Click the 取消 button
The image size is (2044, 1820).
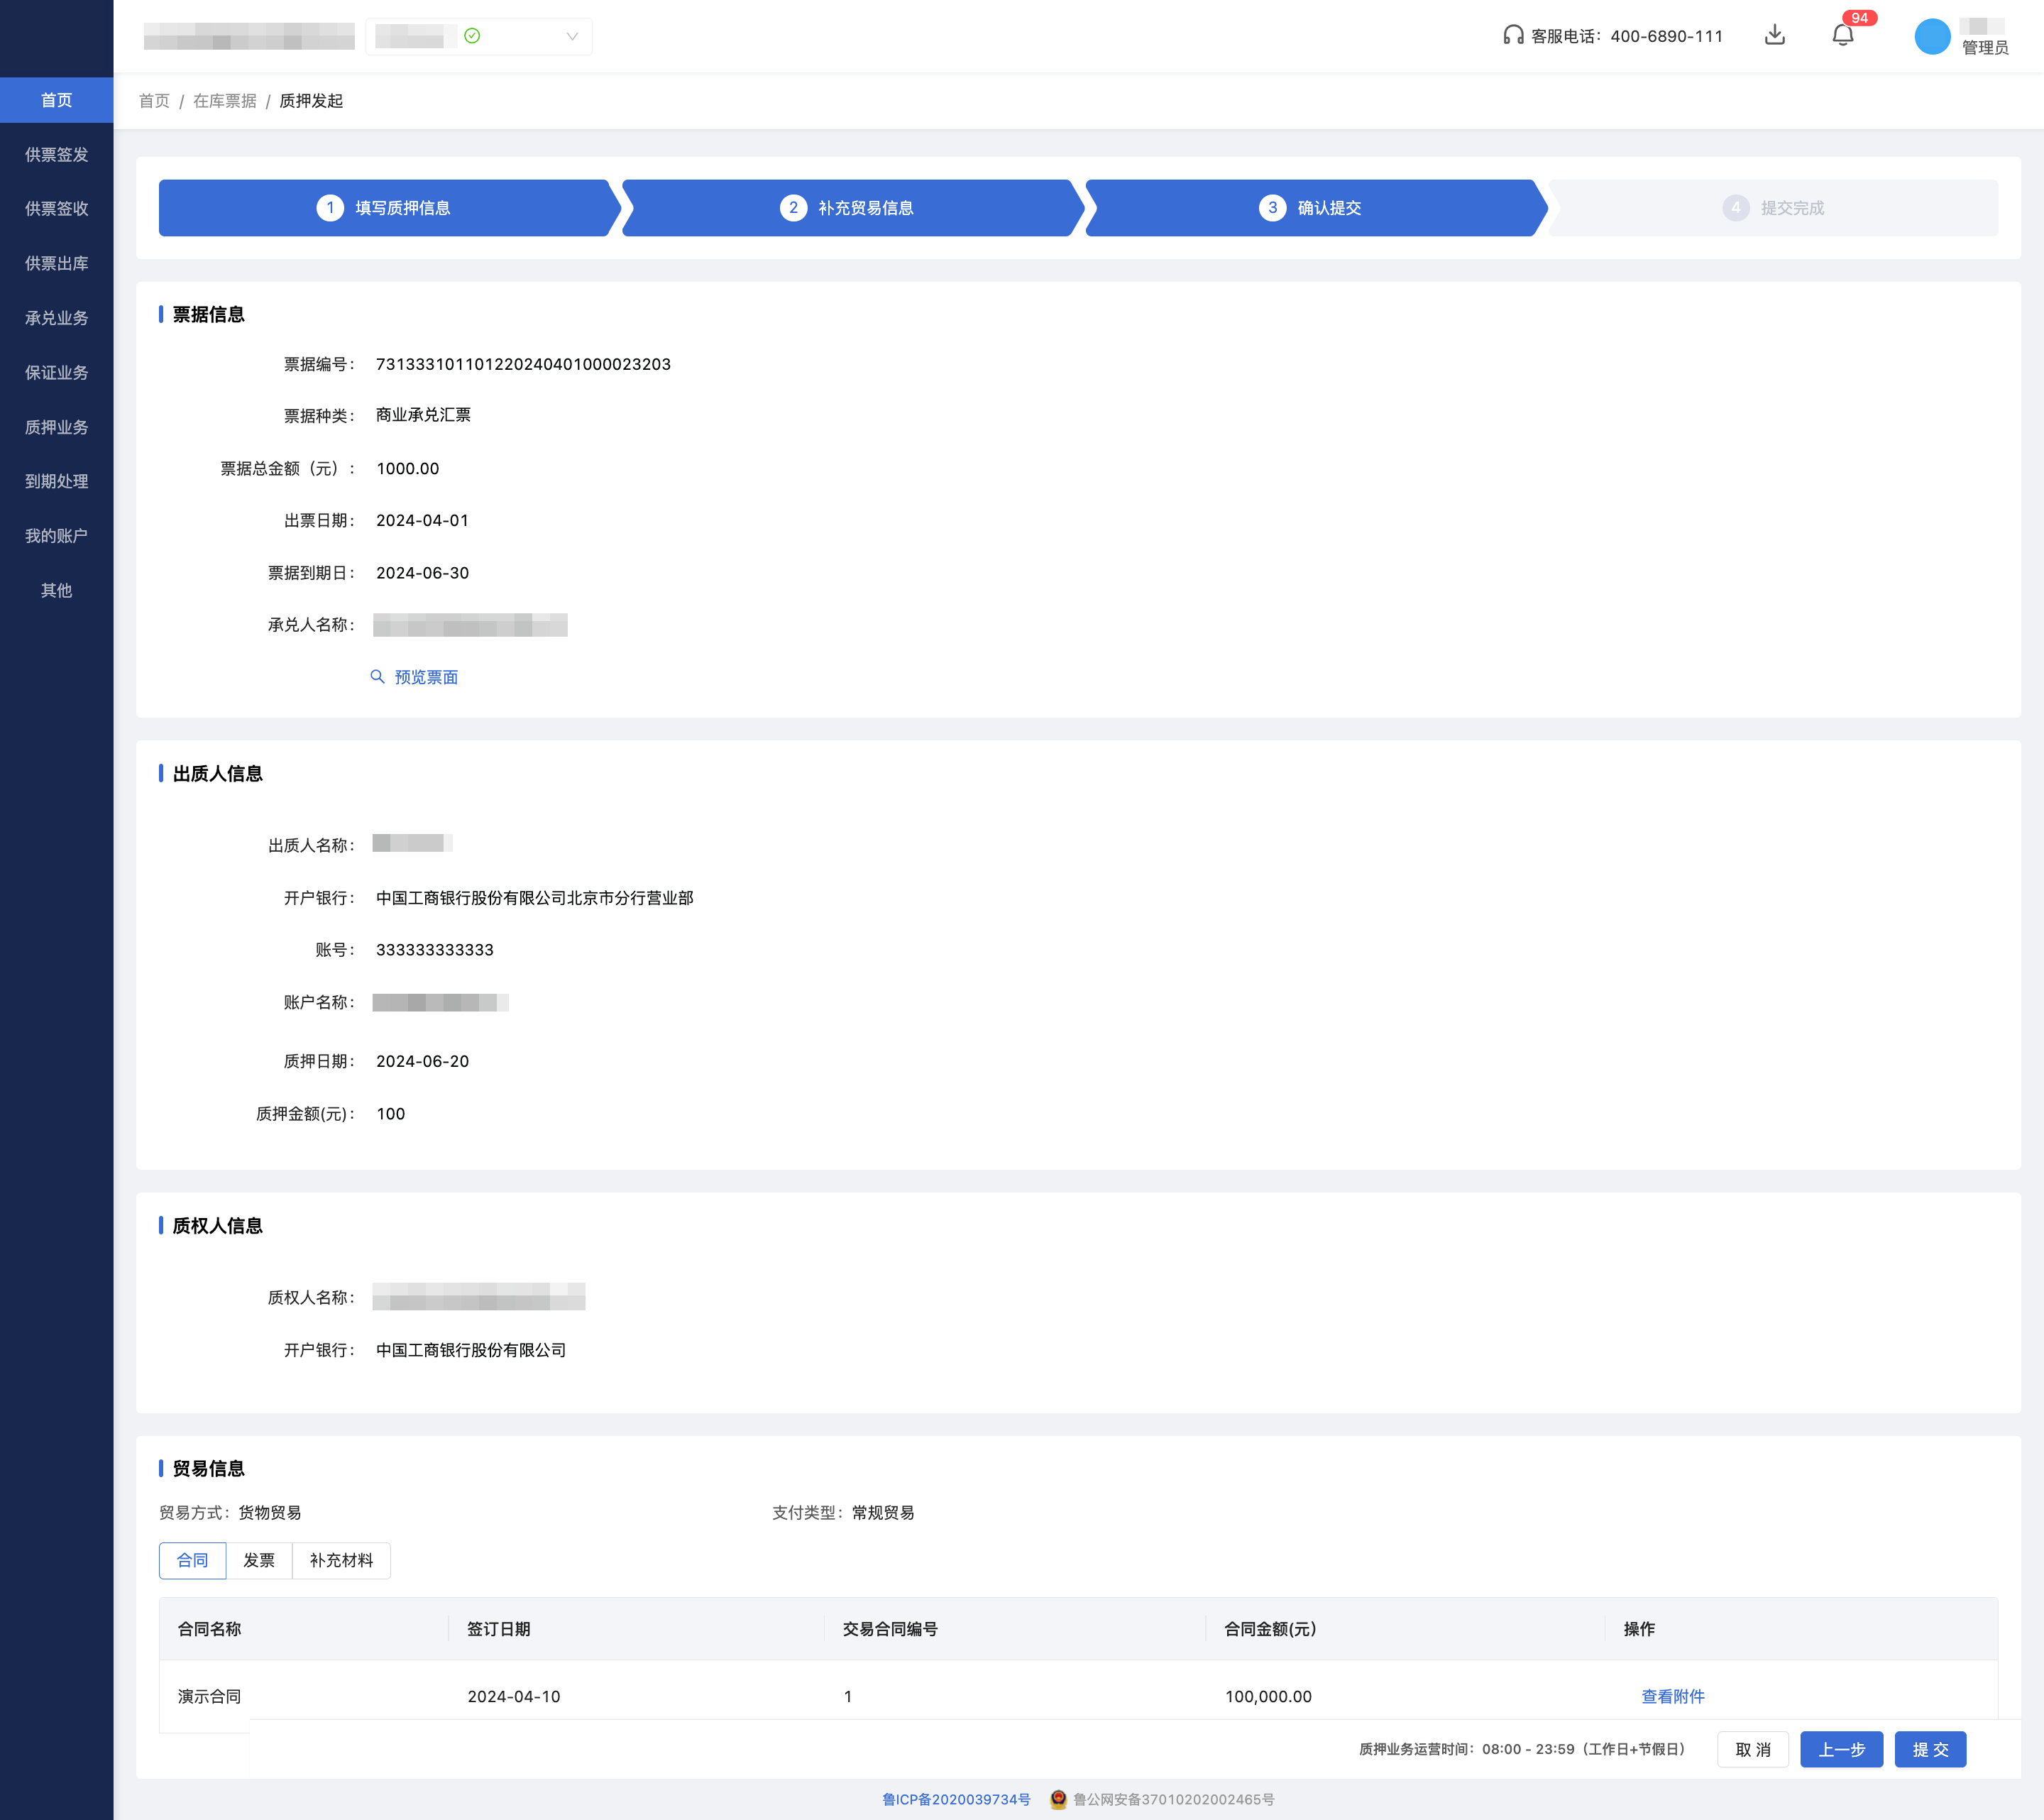1752,1749
